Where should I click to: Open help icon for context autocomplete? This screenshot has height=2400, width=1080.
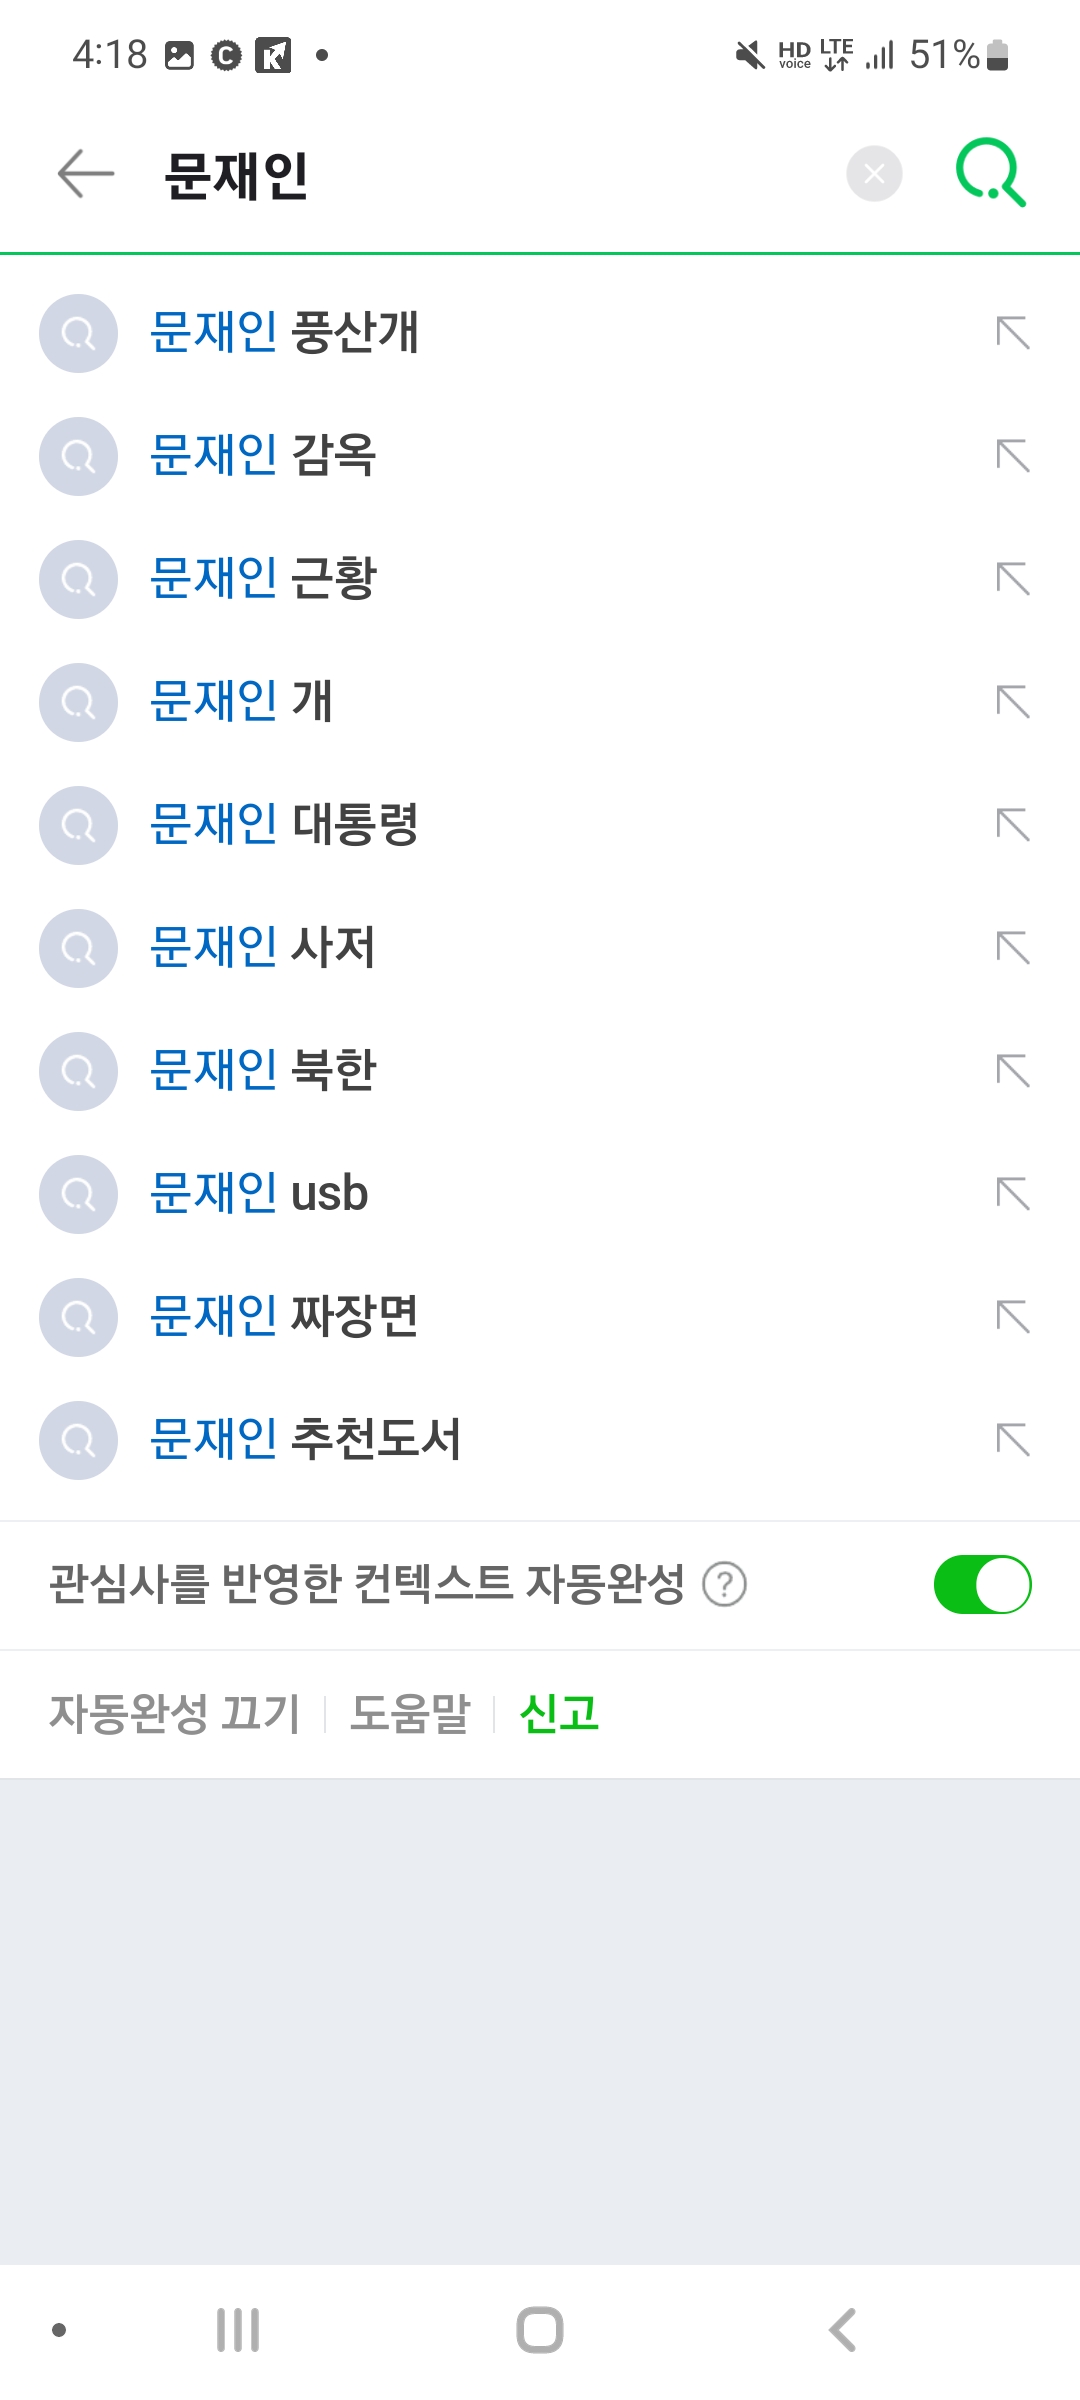724,1585
